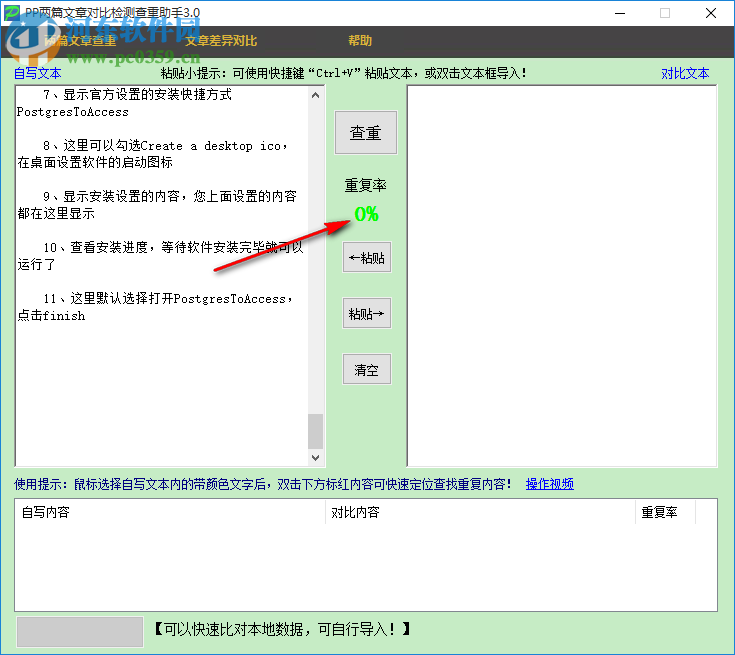Switch to 文章差异对比 tab

coord(221,41)
